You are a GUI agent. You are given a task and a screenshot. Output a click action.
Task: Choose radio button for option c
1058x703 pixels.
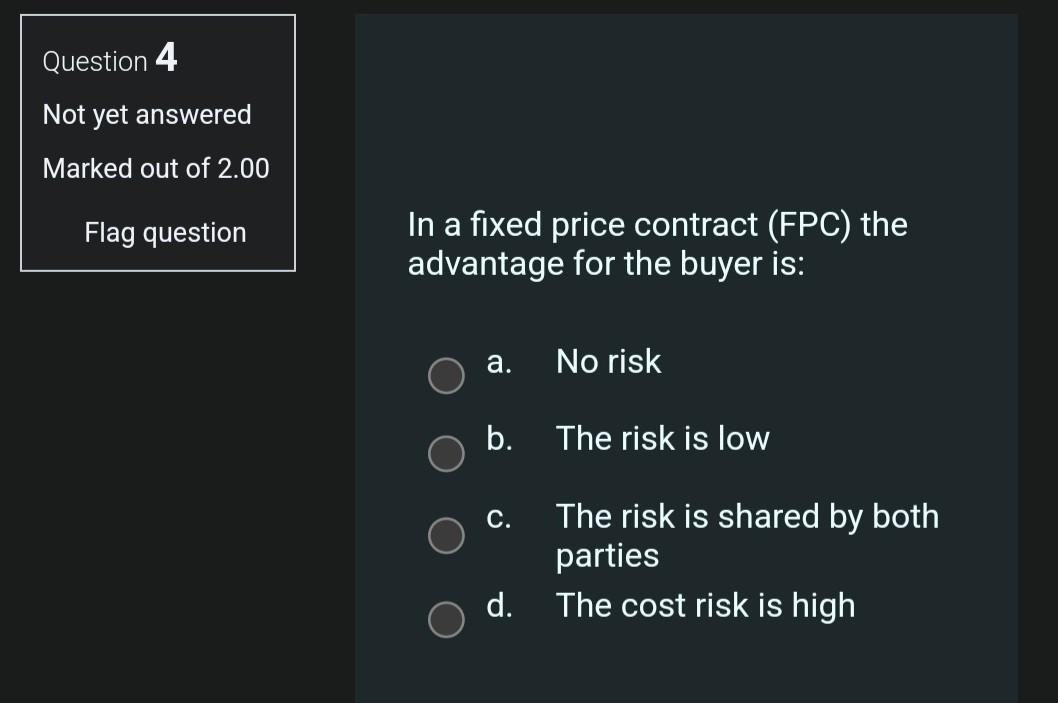446,535
